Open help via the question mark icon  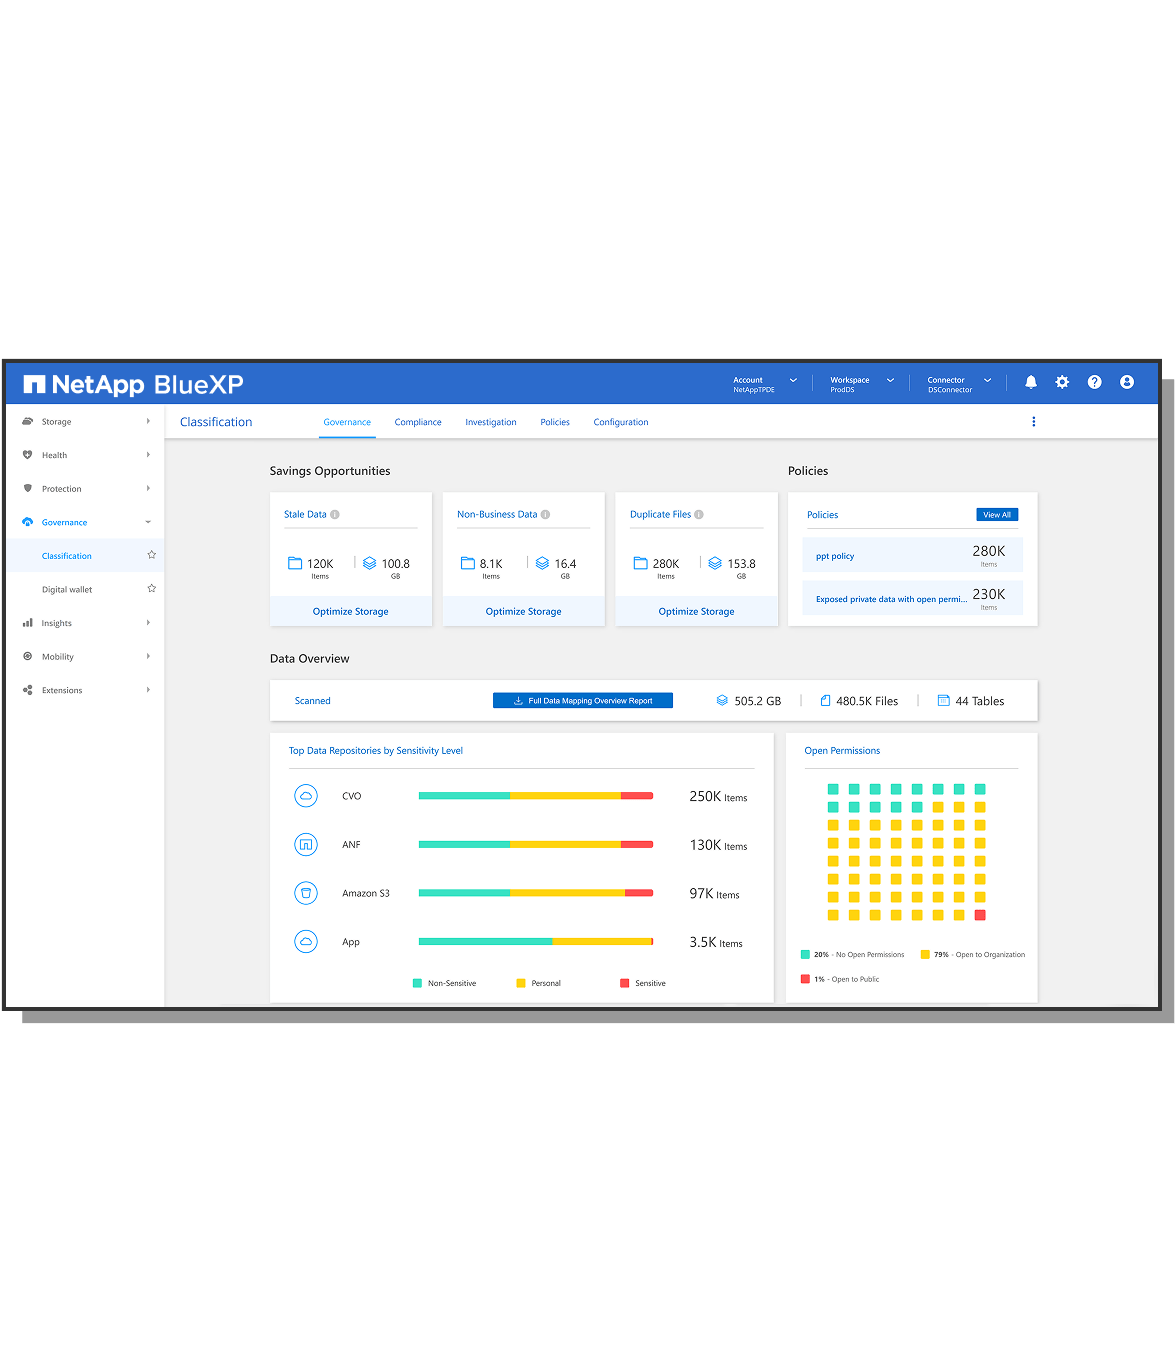click(1094, 382)
